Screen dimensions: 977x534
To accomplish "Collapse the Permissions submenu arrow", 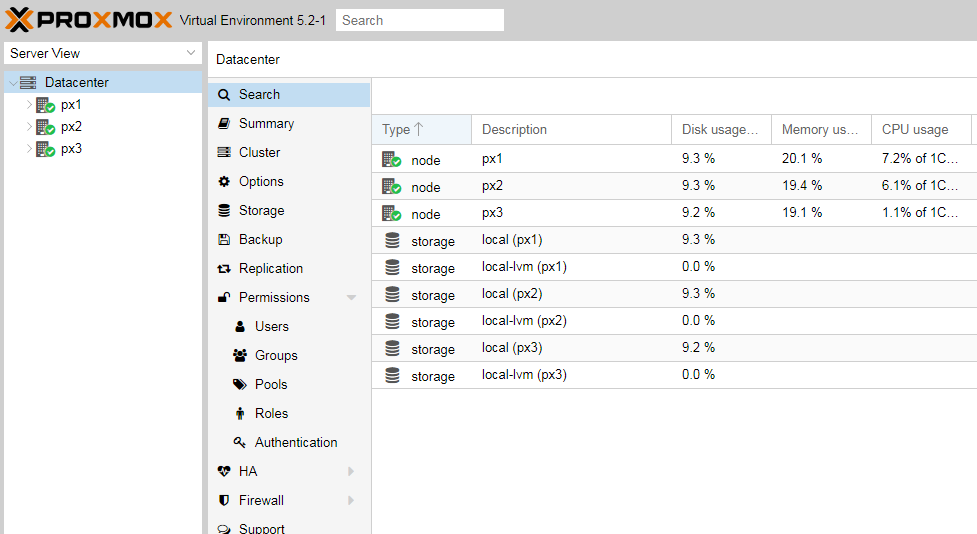I will coord(351,298).
